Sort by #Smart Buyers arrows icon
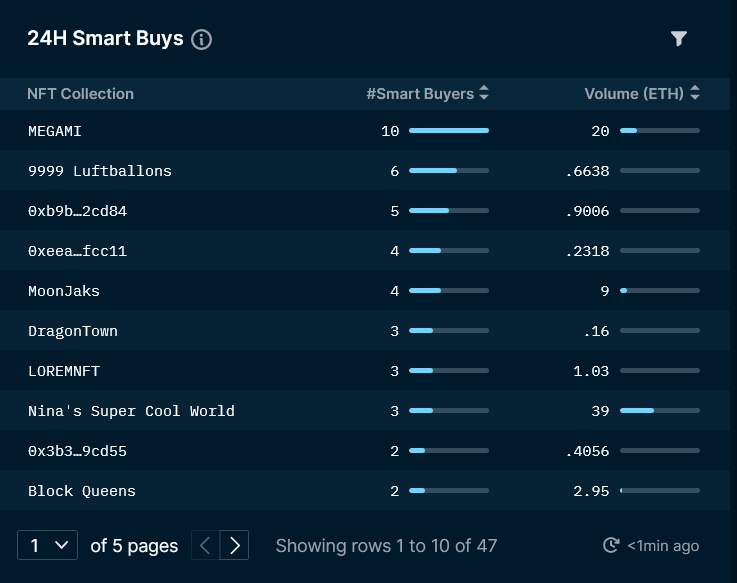 click(484, 93)
